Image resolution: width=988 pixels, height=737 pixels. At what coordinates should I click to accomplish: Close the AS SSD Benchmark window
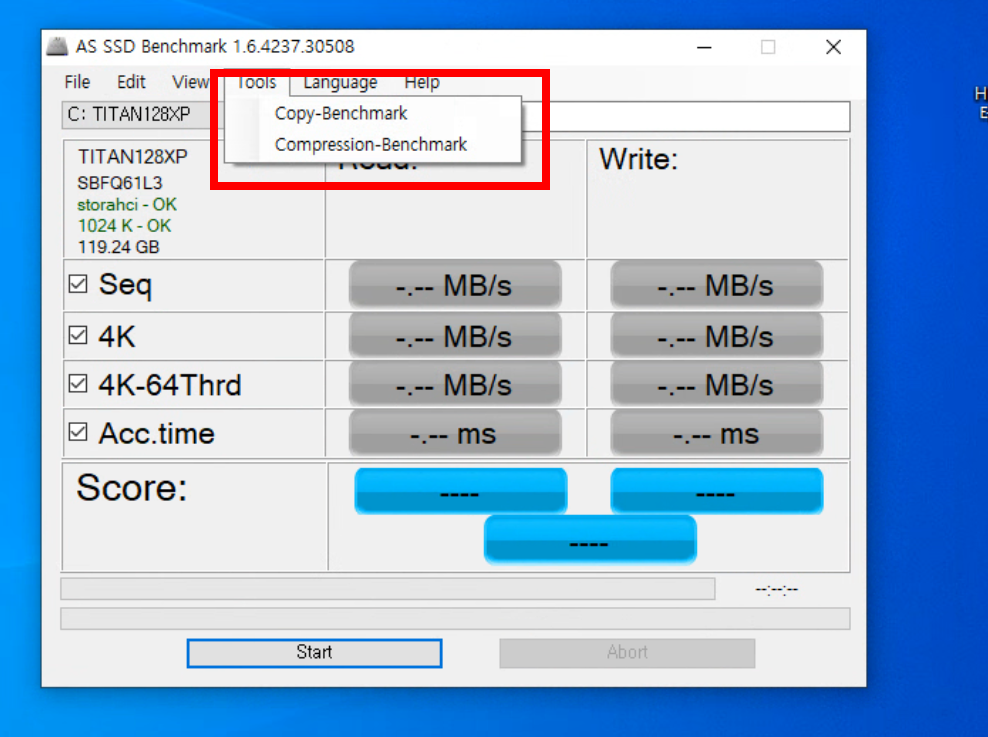(834, 47)
